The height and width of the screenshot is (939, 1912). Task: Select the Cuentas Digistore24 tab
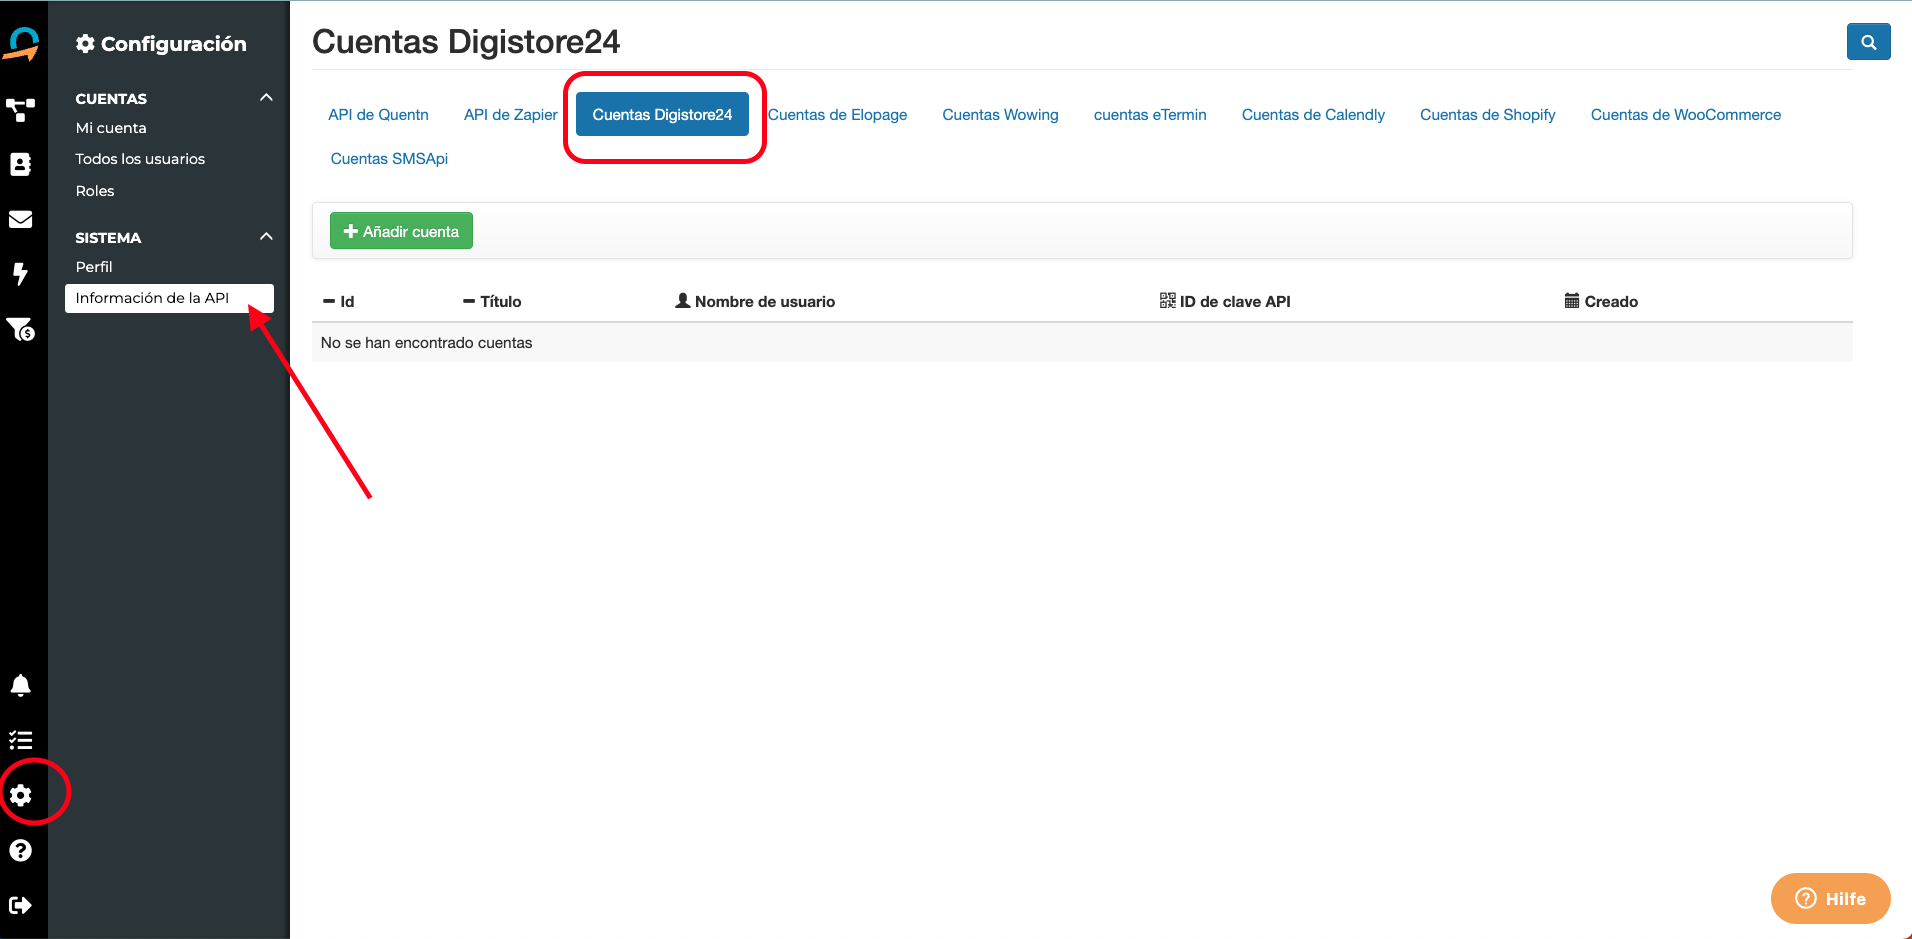[x=662, y=115]
